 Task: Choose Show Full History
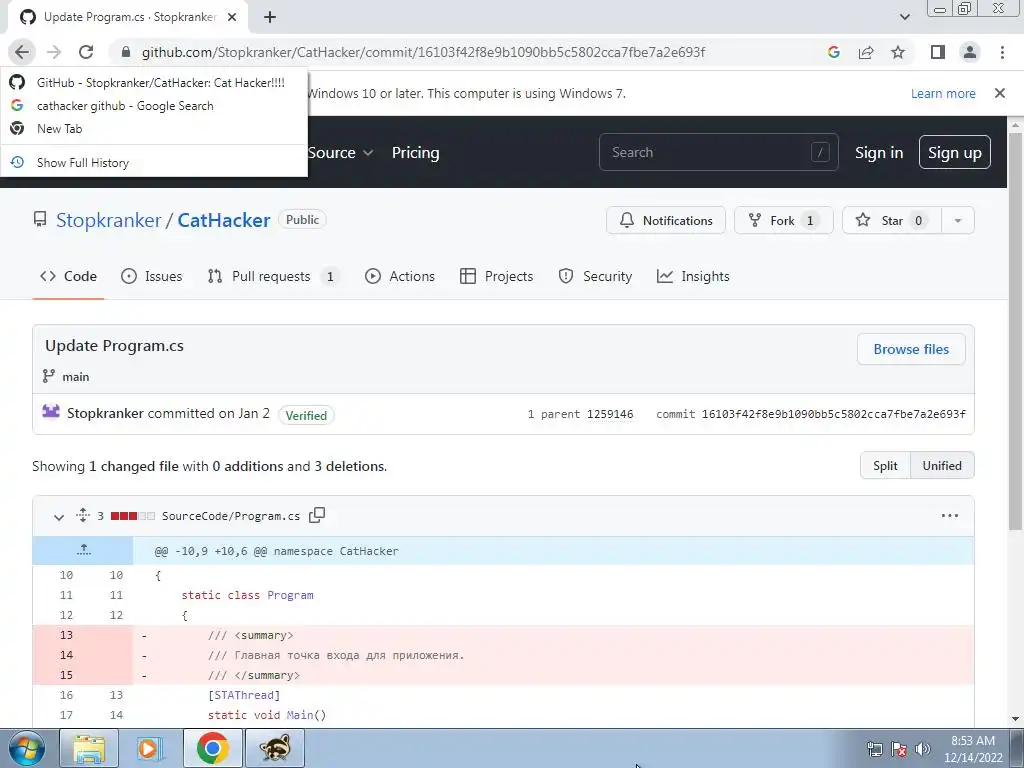tap(154, 163)
